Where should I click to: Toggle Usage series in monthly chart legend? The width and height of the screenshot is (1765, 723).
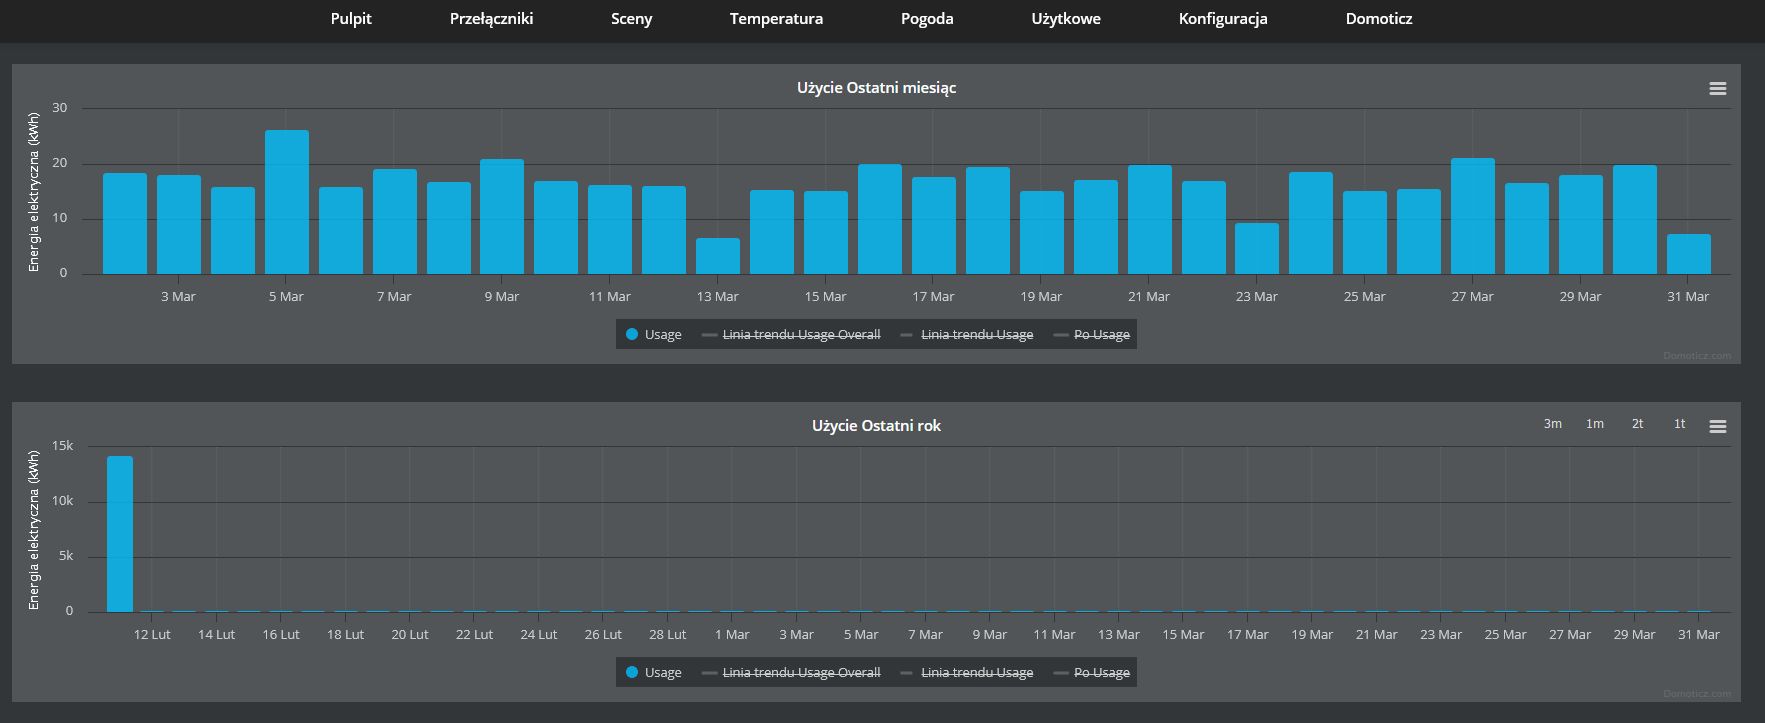point(654,335)
